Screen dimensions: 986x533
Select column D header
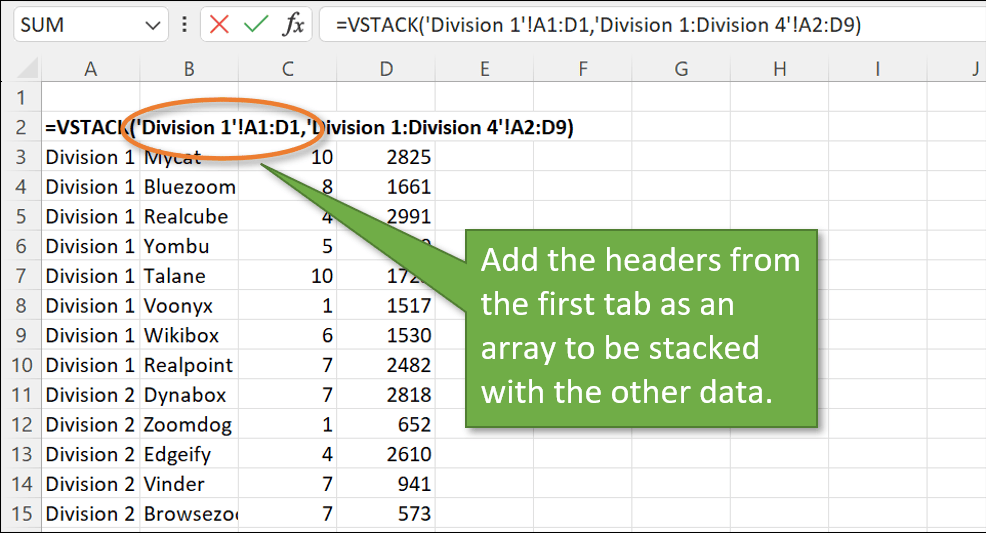[x=386, y=68]
